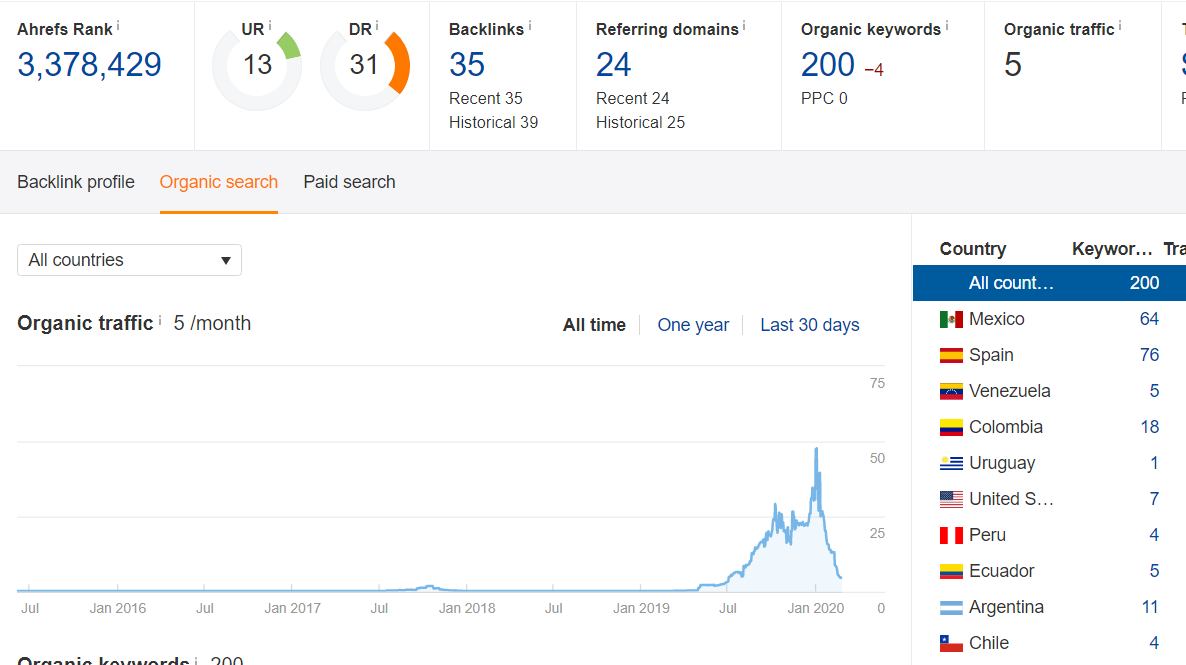This screenshot has height=665, width=1186.
Task: Click the Chile country name
Action: pyautogui.click(x=989, y=643)
